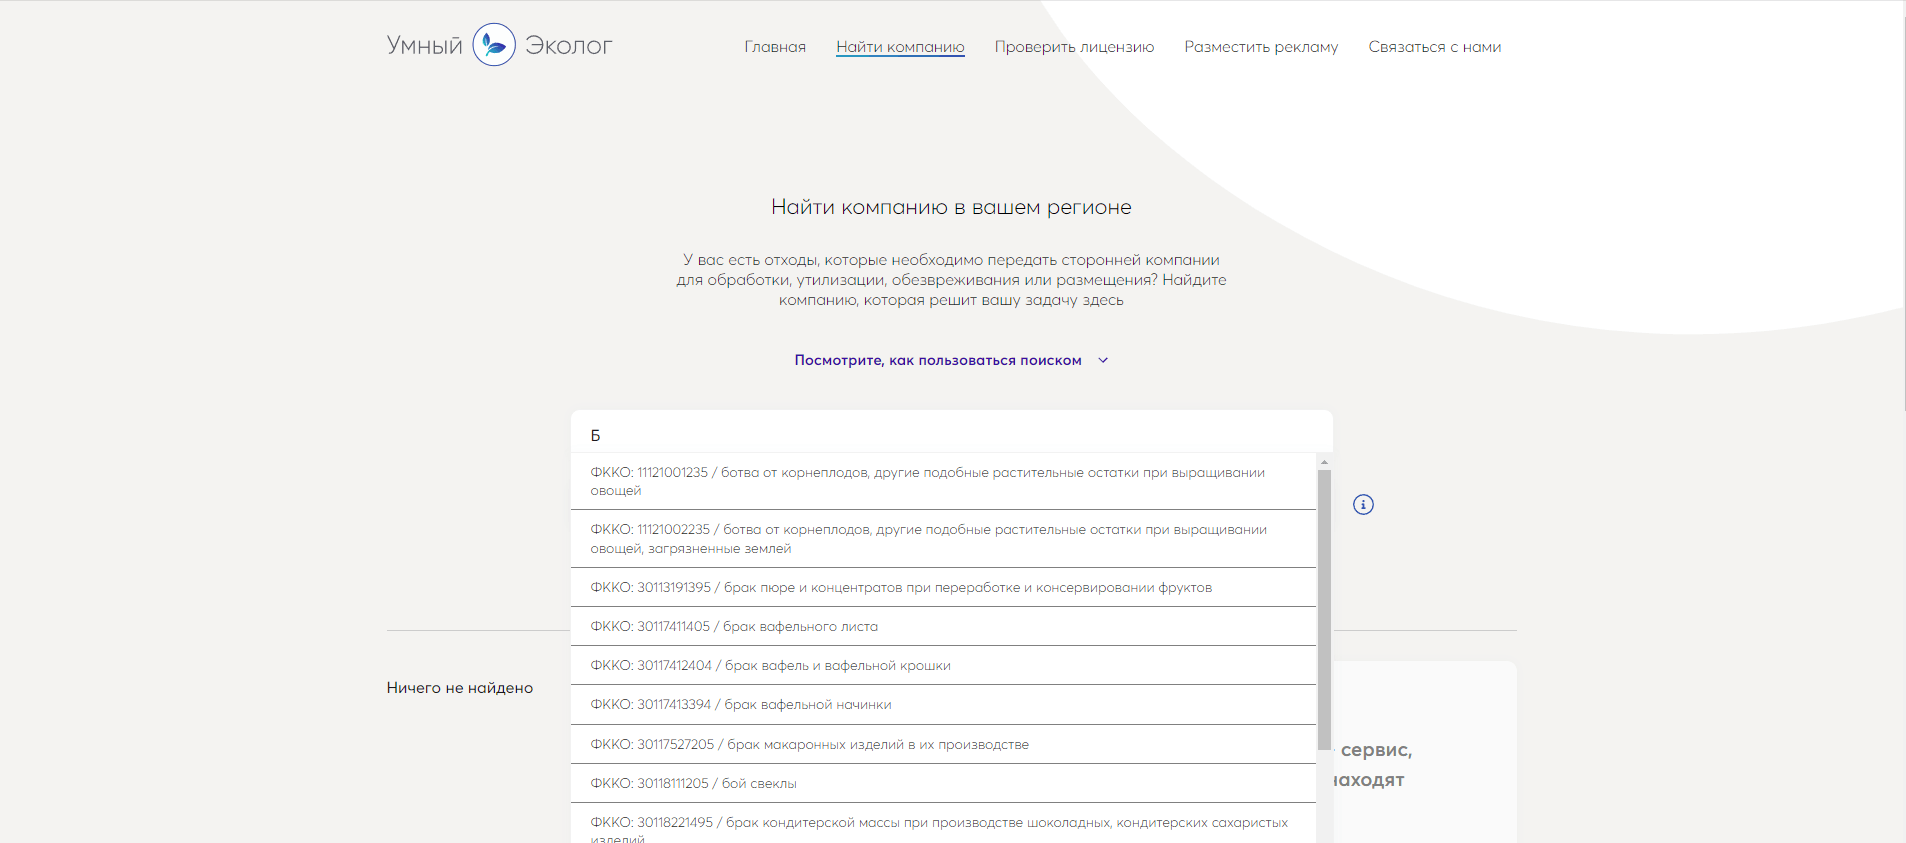This screenshot has height=843, width=1906.
Task: Click the 'Ничего не найдено' message
Action: coord(460,688)
